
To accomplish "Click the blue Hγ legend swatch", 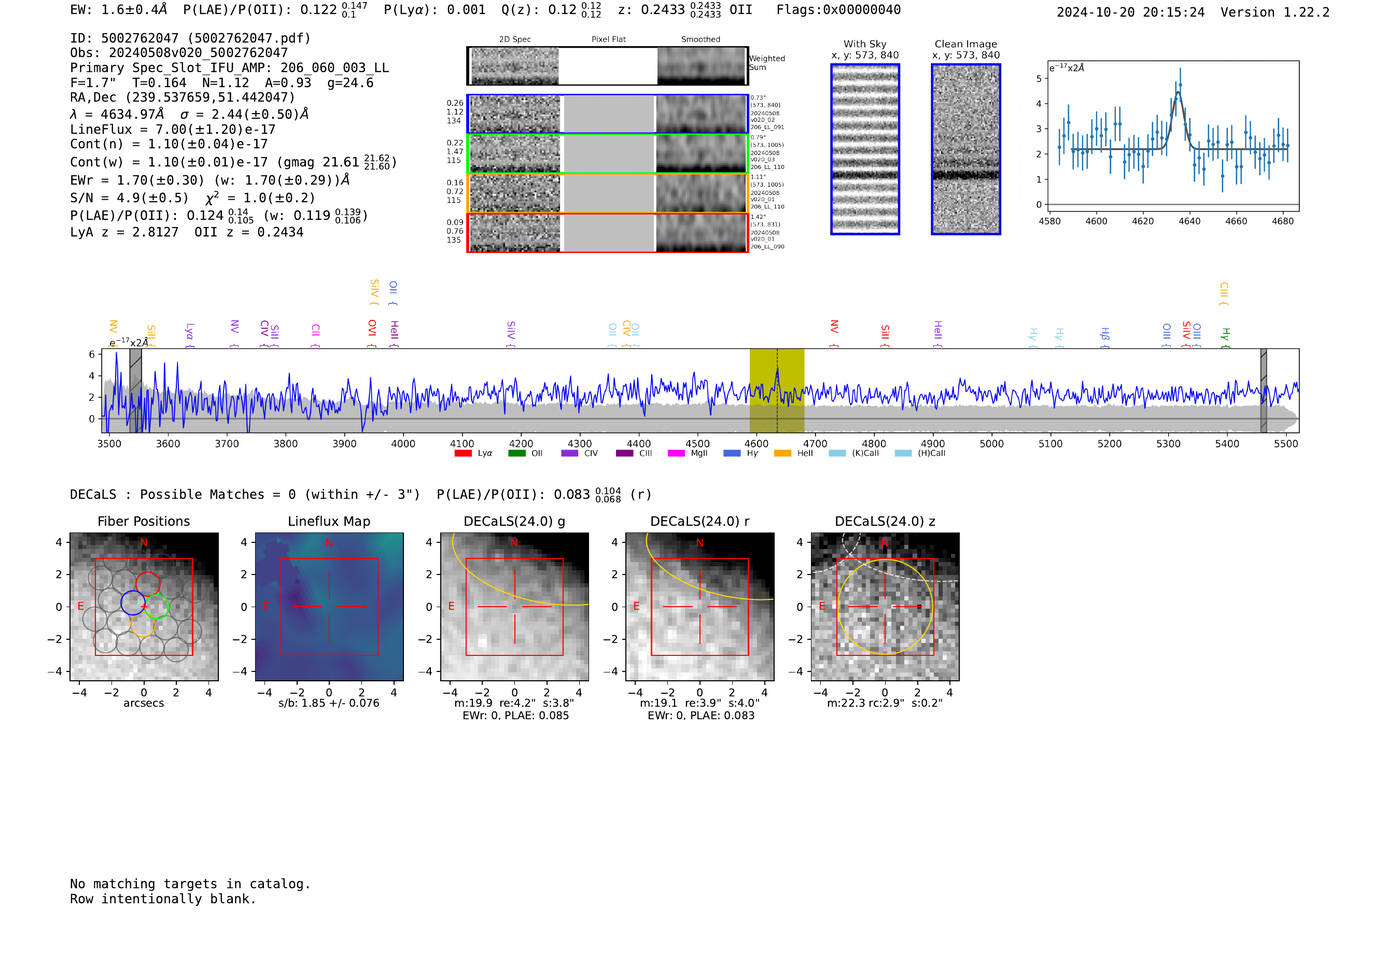I will click(732, 453).
